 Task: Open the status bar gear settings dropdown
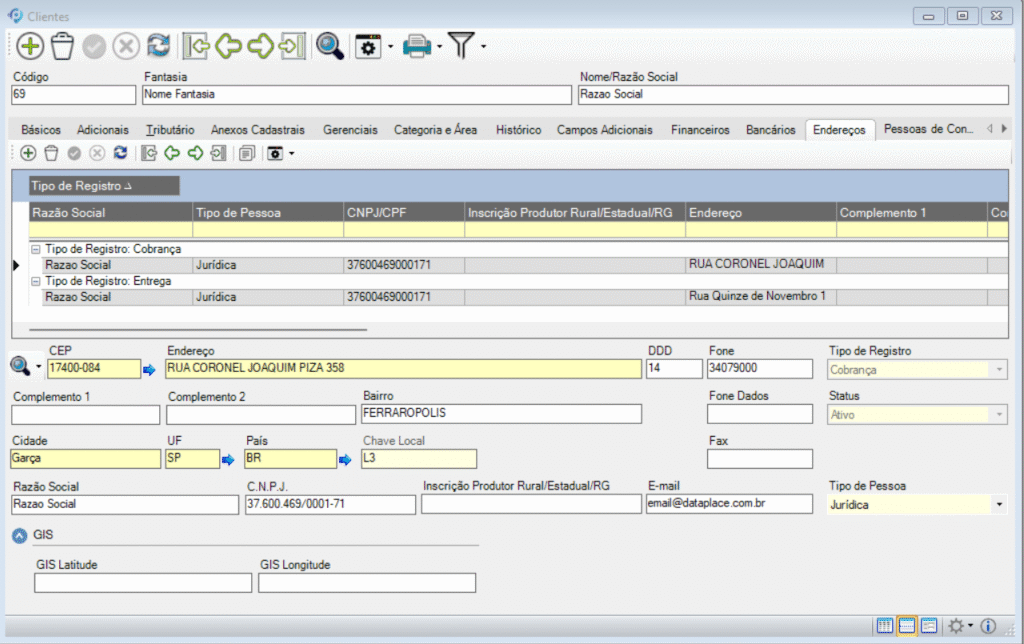(960, 626)
